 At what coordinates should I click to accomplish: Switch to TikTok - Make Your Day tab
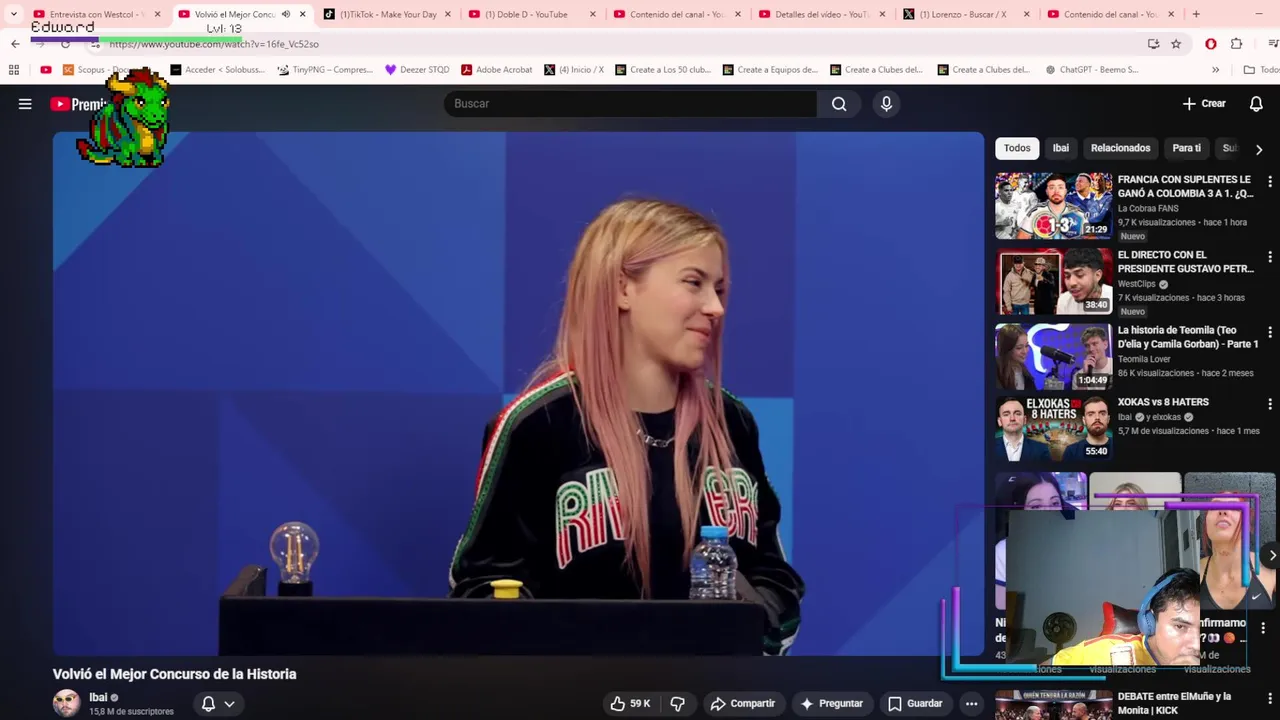coord(388,14)
